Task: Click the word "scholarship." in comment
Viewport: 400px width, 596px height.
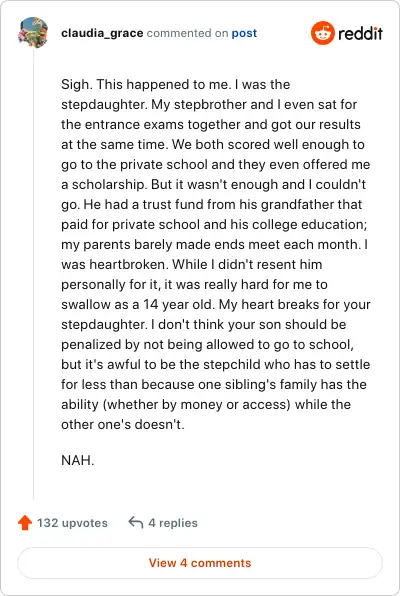Action: tap(110, 185)
